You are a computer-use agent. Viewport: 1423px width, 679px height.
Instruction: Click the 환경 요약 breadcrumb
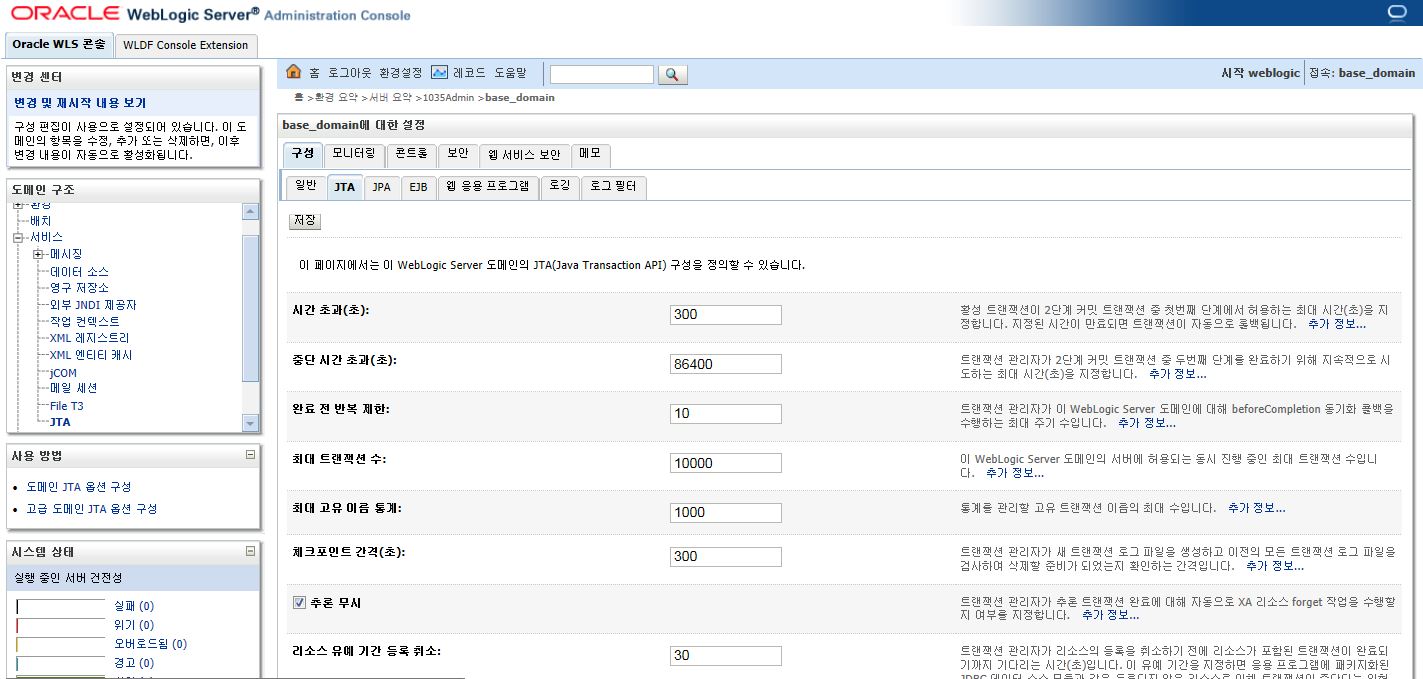pyautogui.click(x=337, y=98)
